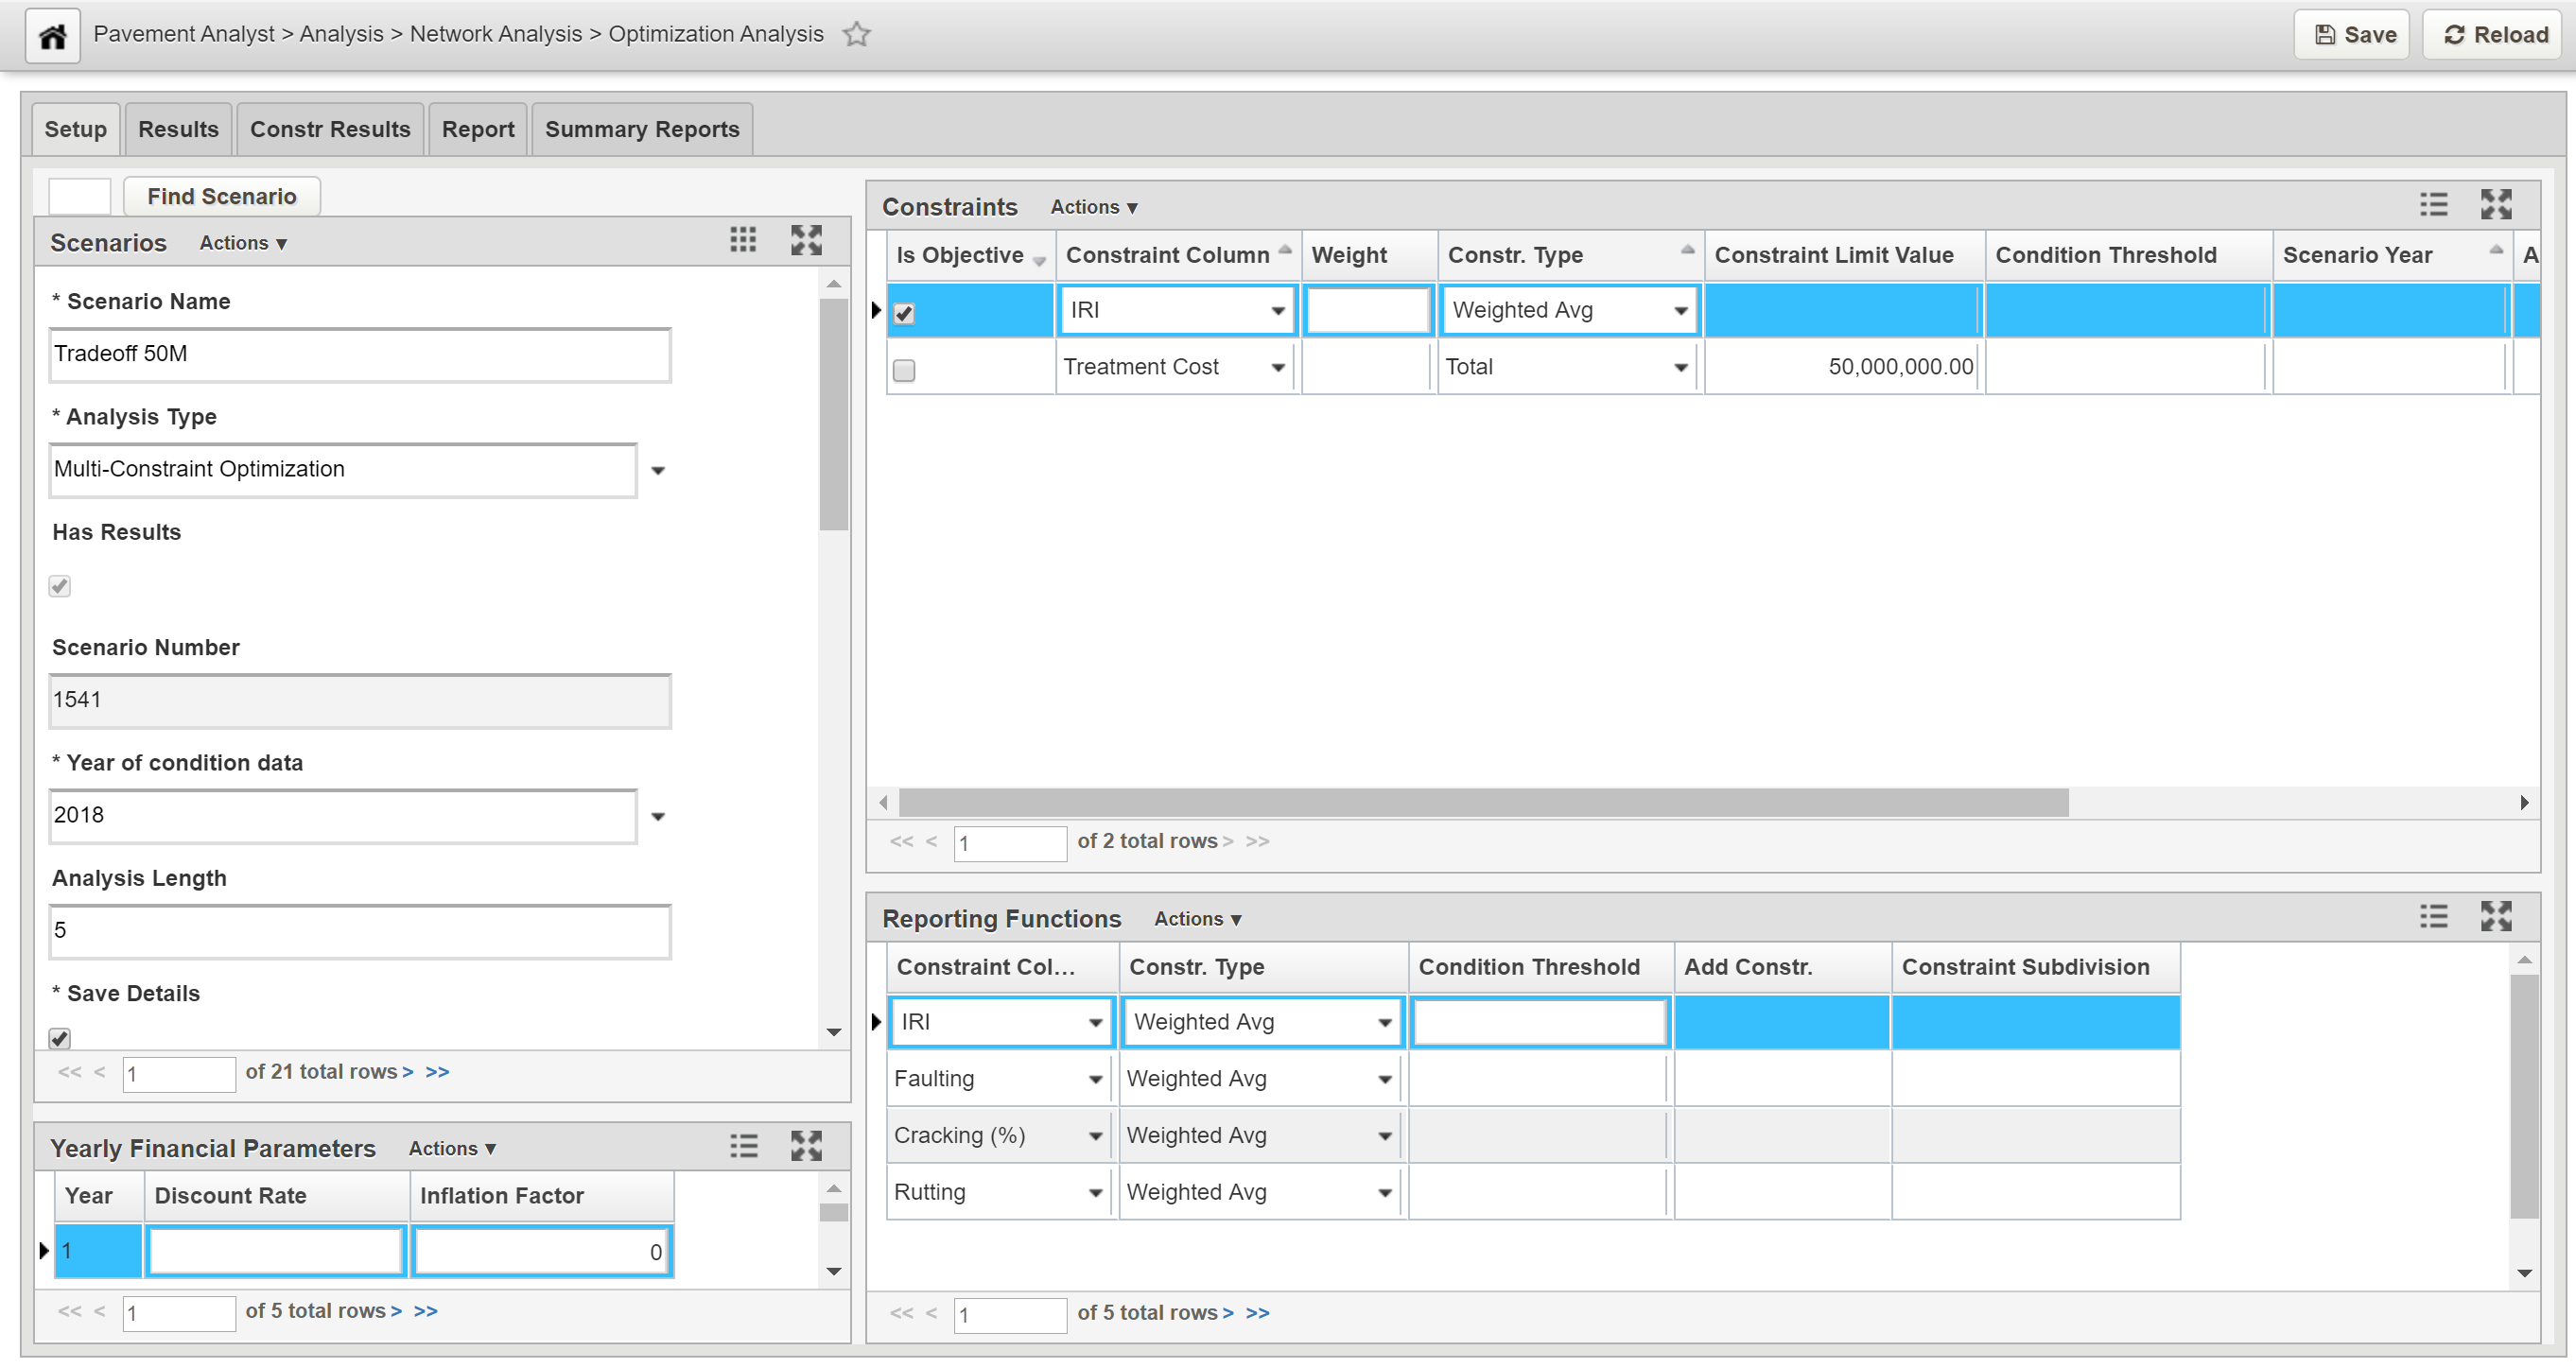This screenshot has width=2576, height=1368.
Task: Click the Home icon in breadcrumb bar
Action: pyautogui.click(x=52, y=36)
